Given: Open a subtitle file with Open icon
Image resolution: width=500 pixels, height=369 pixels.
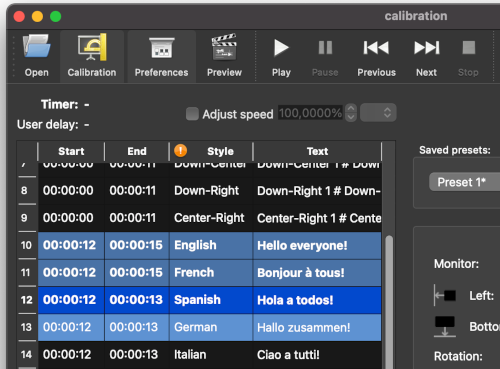Looking at the screenshot, I should (x=36, y=55).
